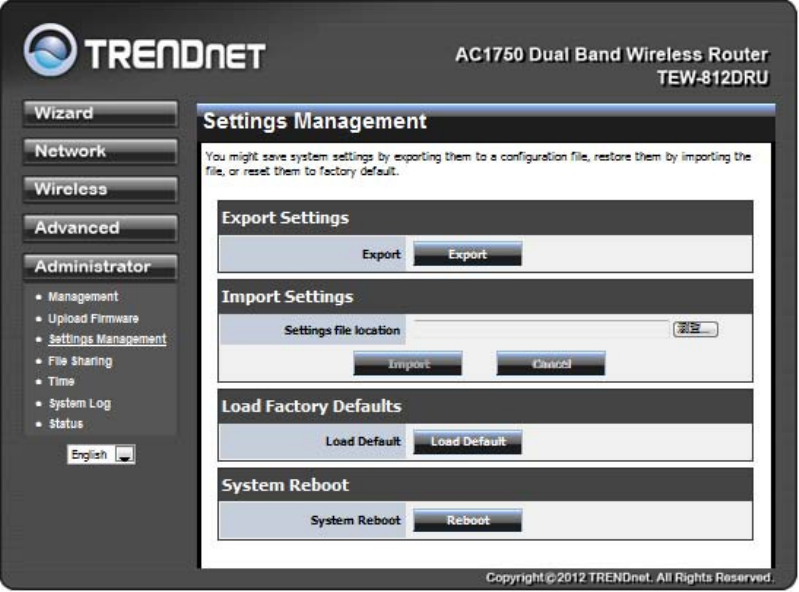Viewport: 799px width, 592px height.
Task: Click the TEW-812DRU model text
Action: (712, 78)
